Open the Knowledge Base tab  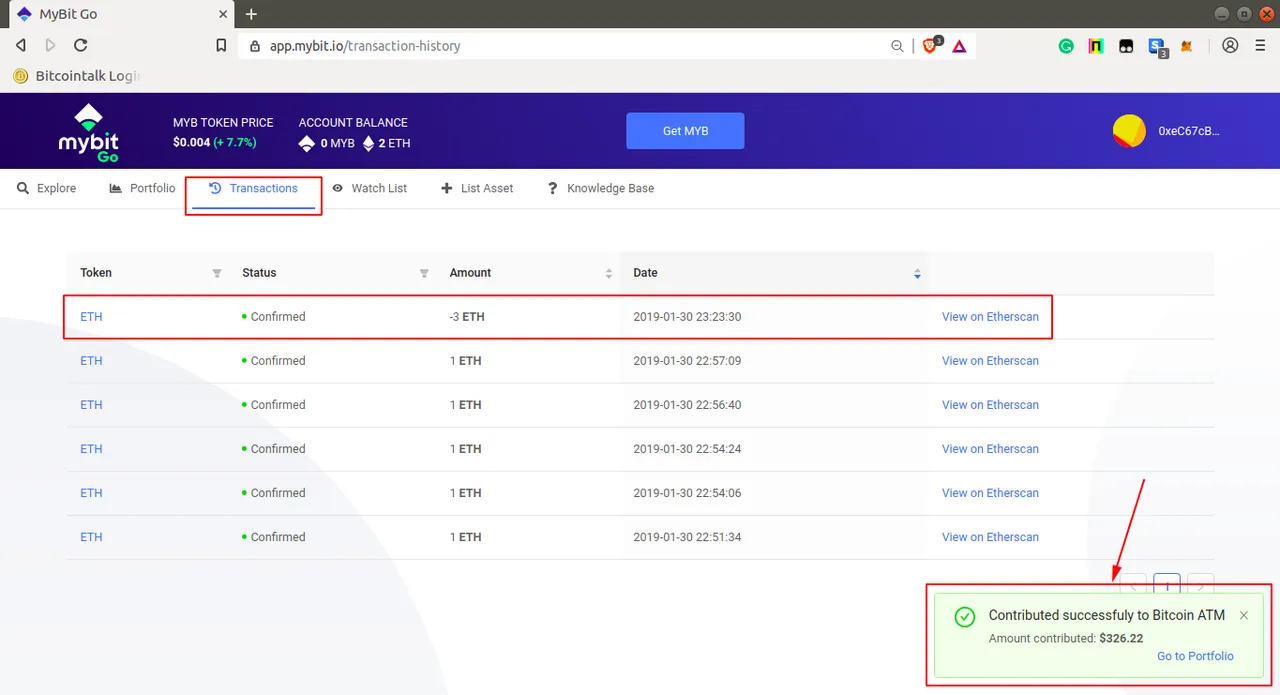(600, 188)
